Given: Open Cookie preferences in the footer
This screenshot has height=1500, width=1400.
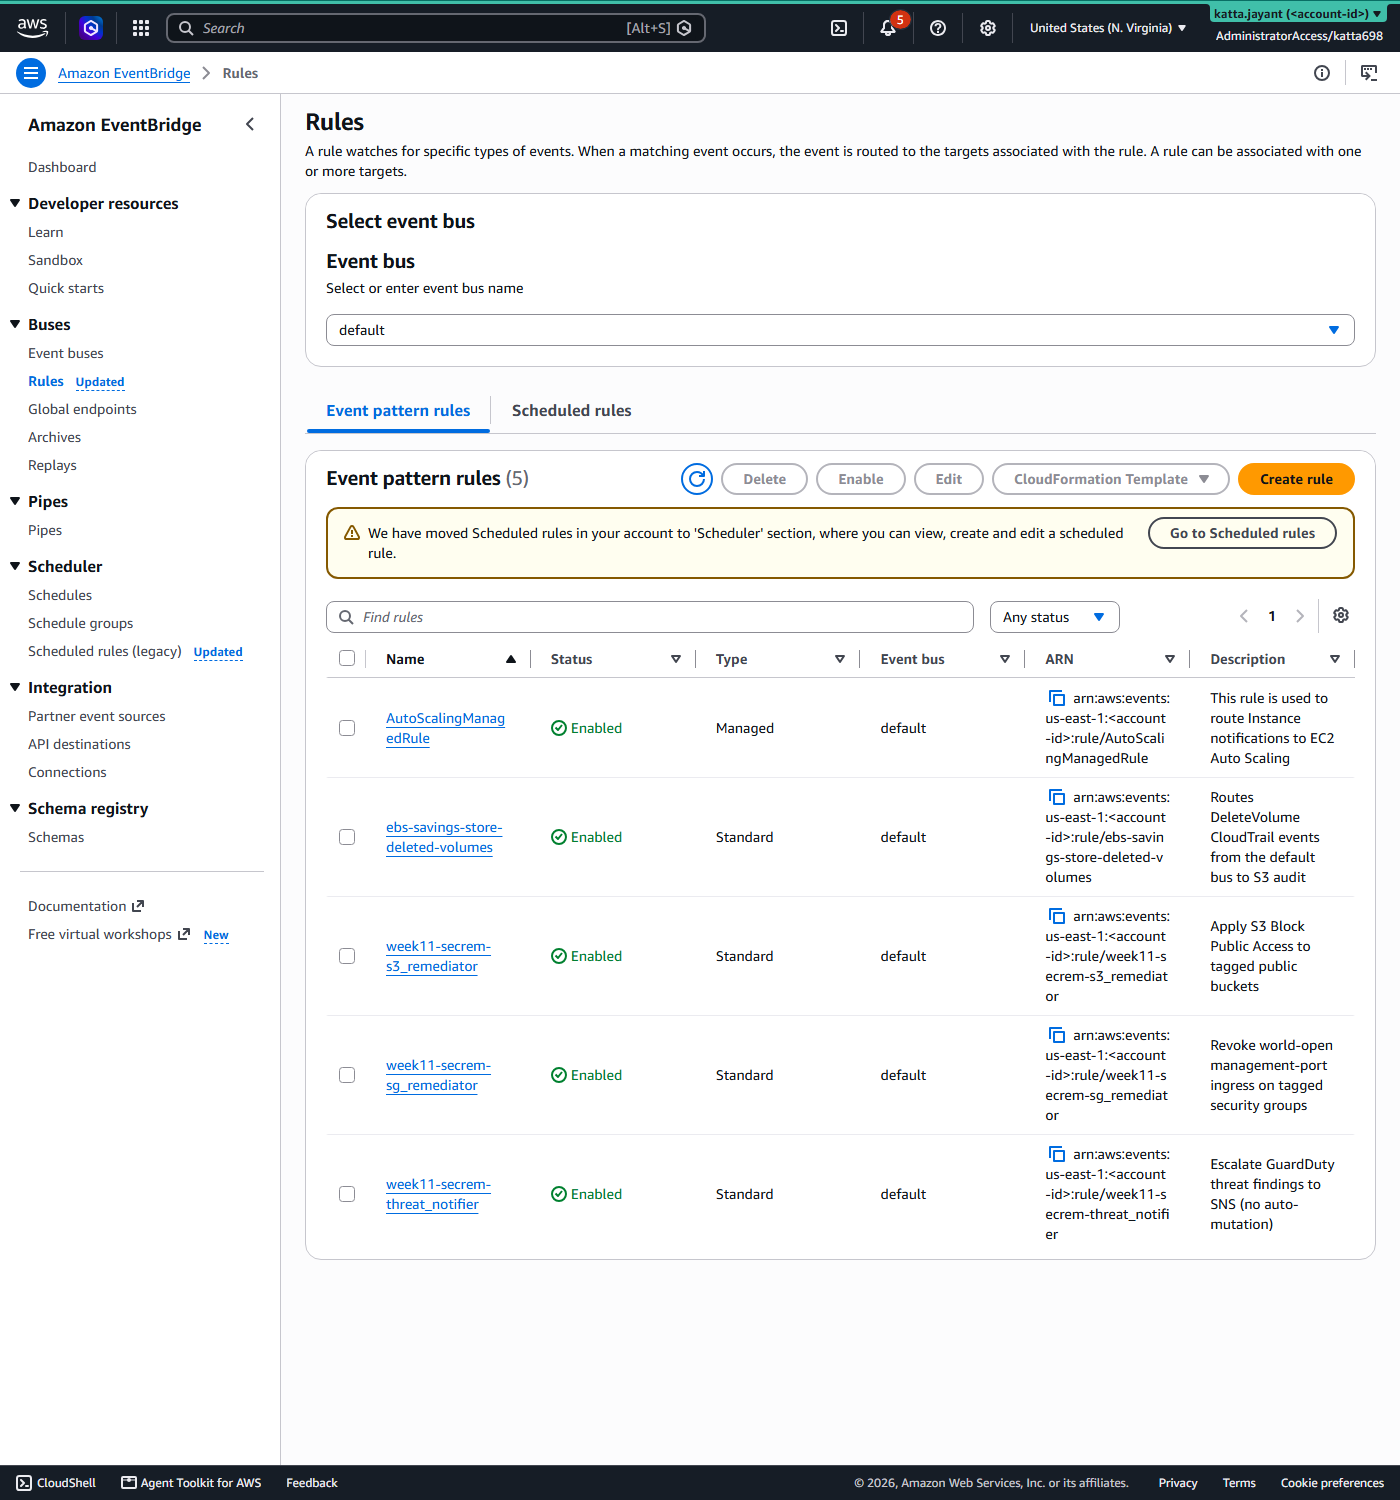Looking at the screenshot, I should coord(1332,1483).
